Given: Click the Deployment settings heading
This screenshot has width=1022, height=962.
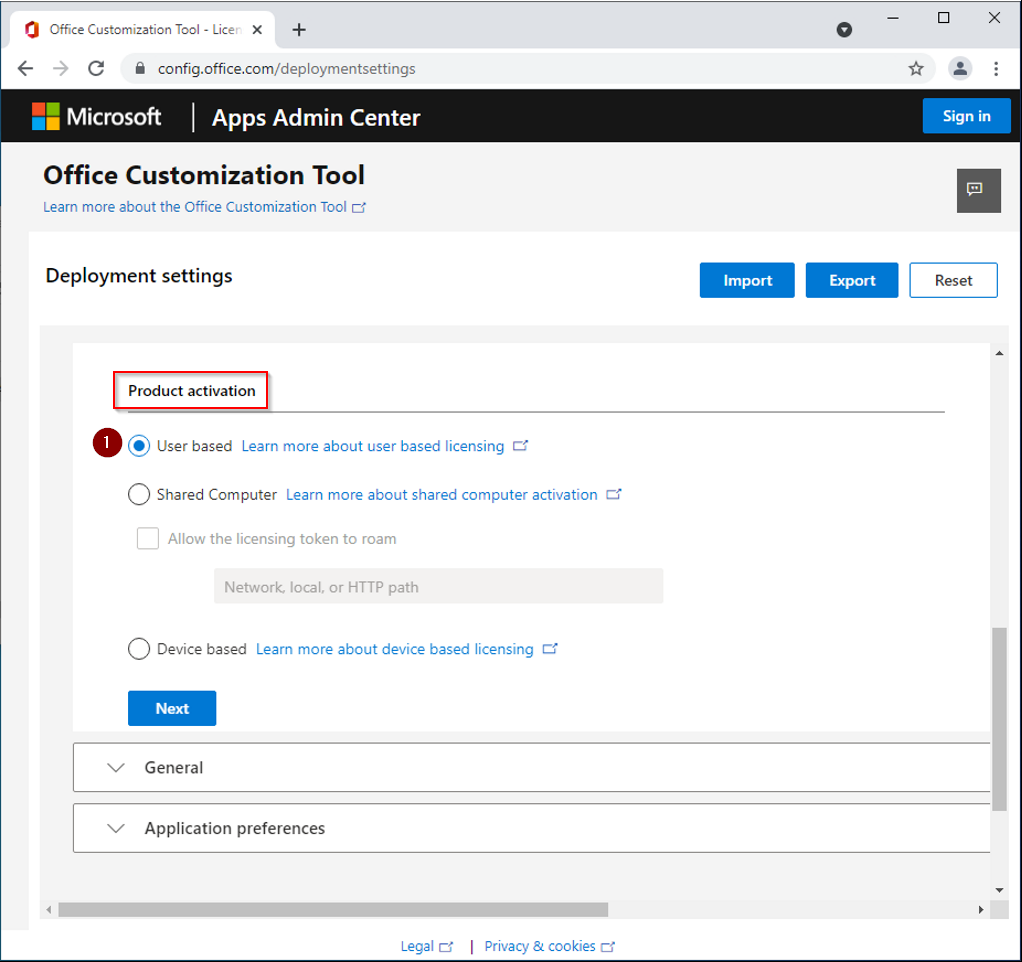Looking at the screenshot, I should [139, 276].
